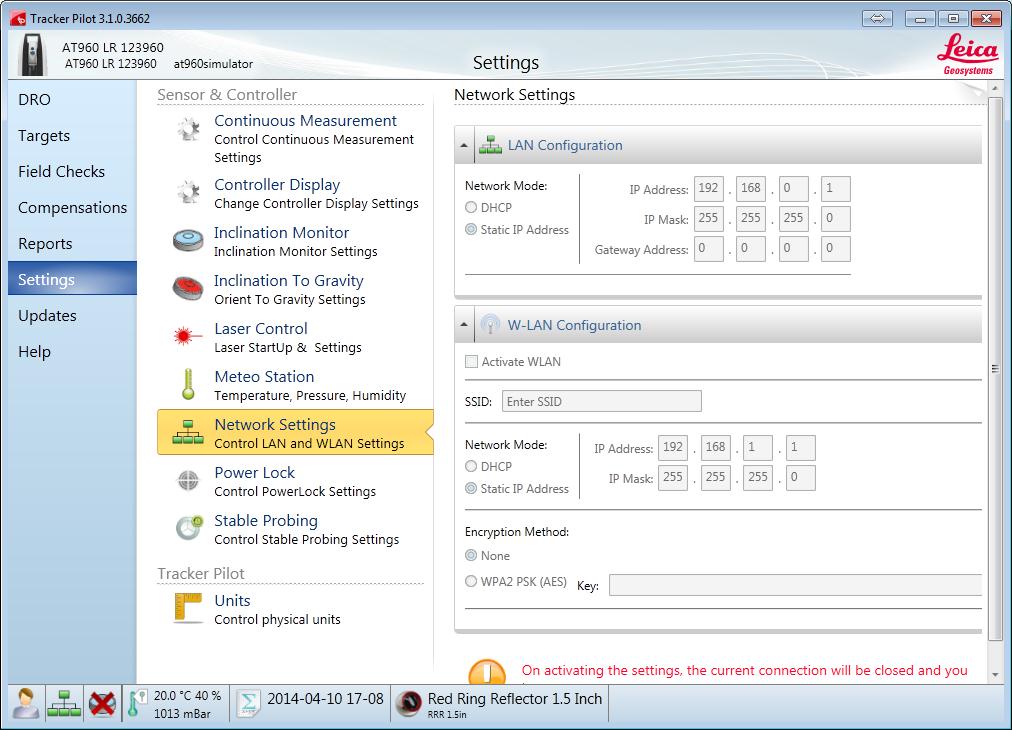Open the Reports section

44,243
